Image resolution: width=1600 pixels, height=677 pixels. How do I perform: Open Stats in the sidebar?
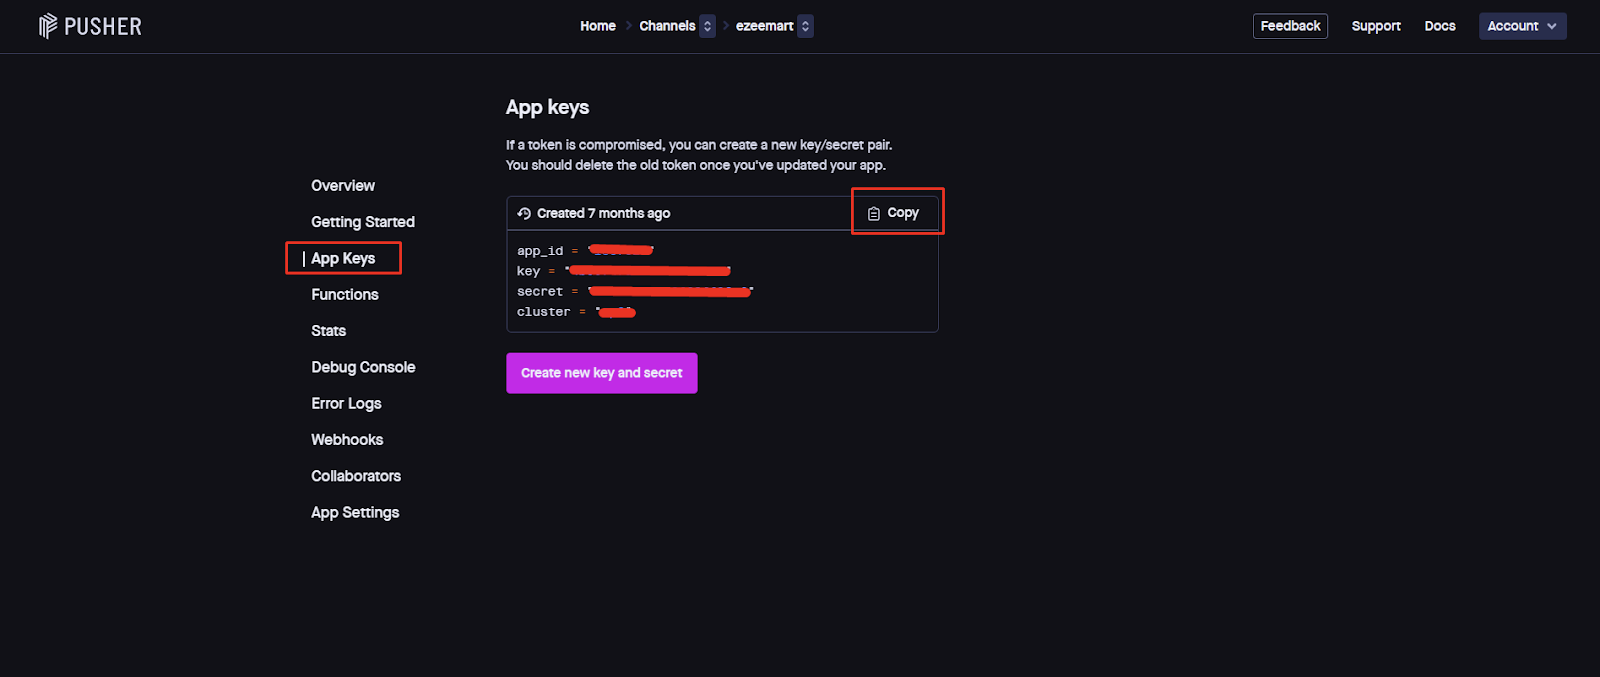[x=329, y=331]
